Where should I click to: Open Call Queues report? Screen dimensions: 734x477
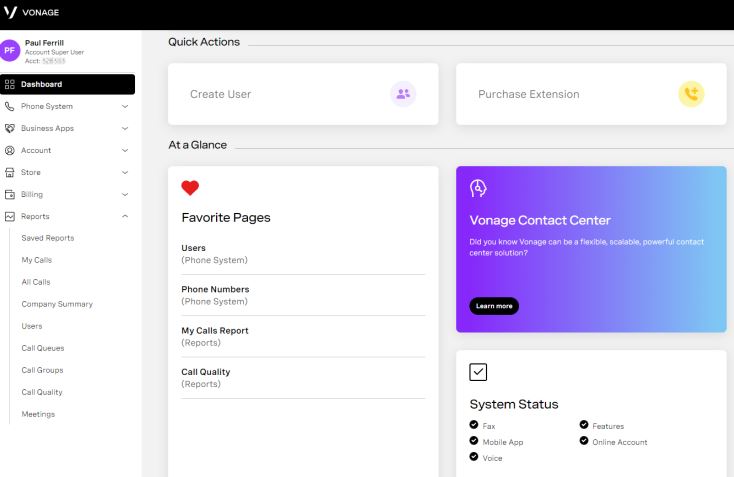click(x=43, y=348)
